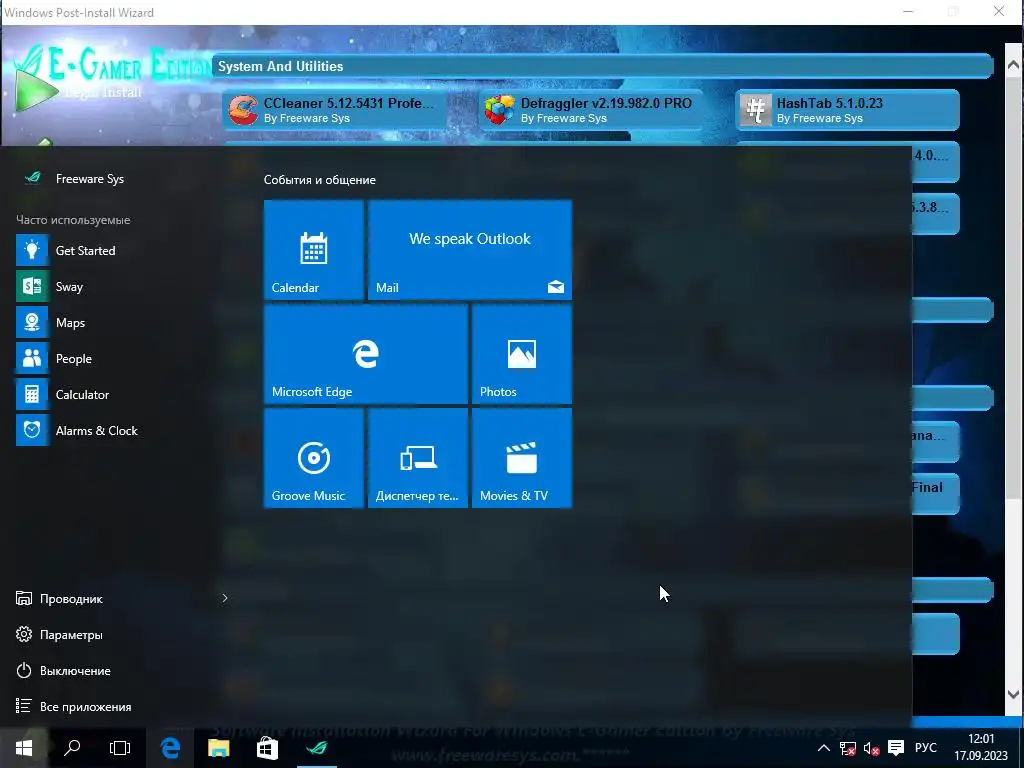
Task: Select CCleaner 5.12.5431 Professional entry
Action: point(335,110)
